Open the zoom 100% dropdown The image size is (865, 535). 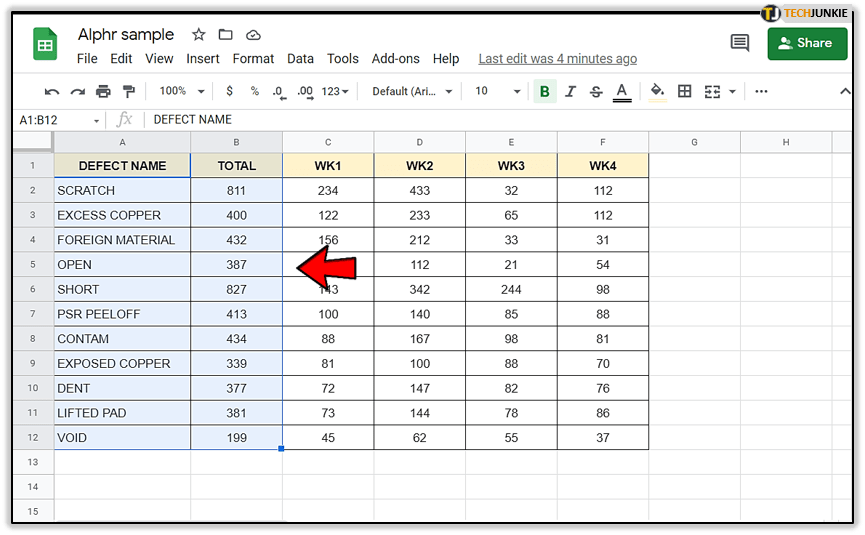[181, 91]
